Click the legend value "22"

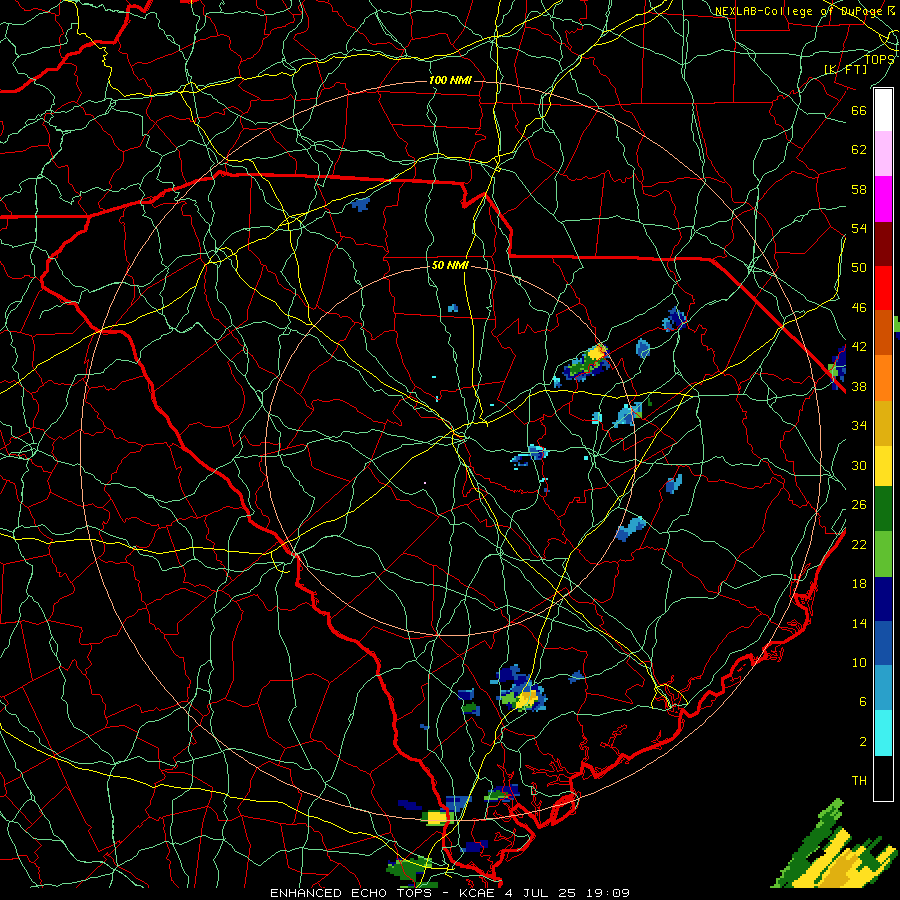859,544
